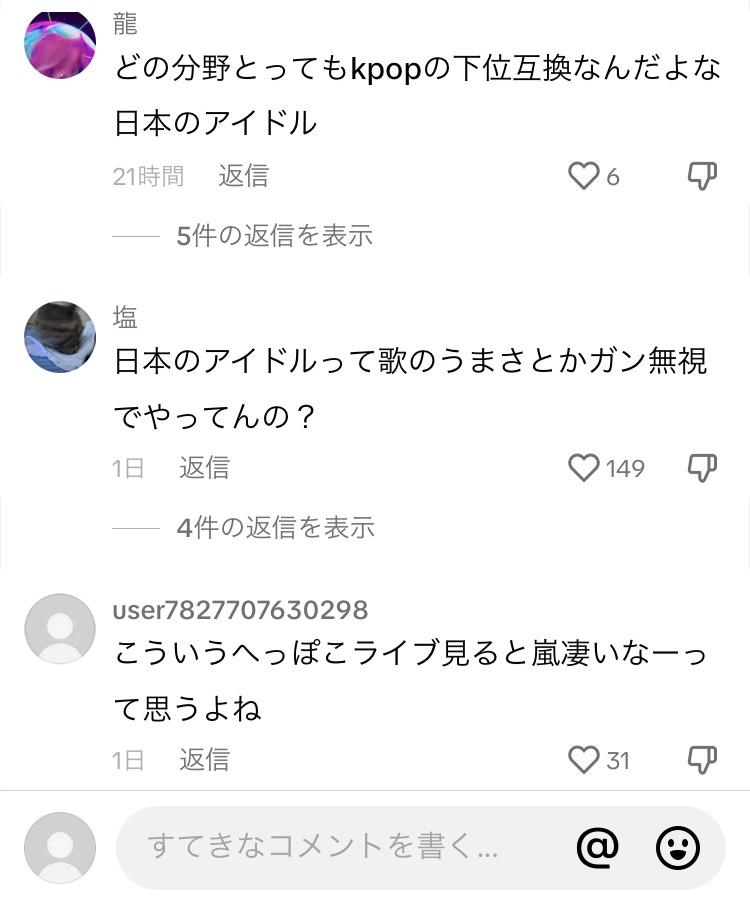Viewport: 750px width, 906px height.
Task: Dislike 龍's comment with thumbs-down icon
Action: pyautogui.click(x=703, y=177)
